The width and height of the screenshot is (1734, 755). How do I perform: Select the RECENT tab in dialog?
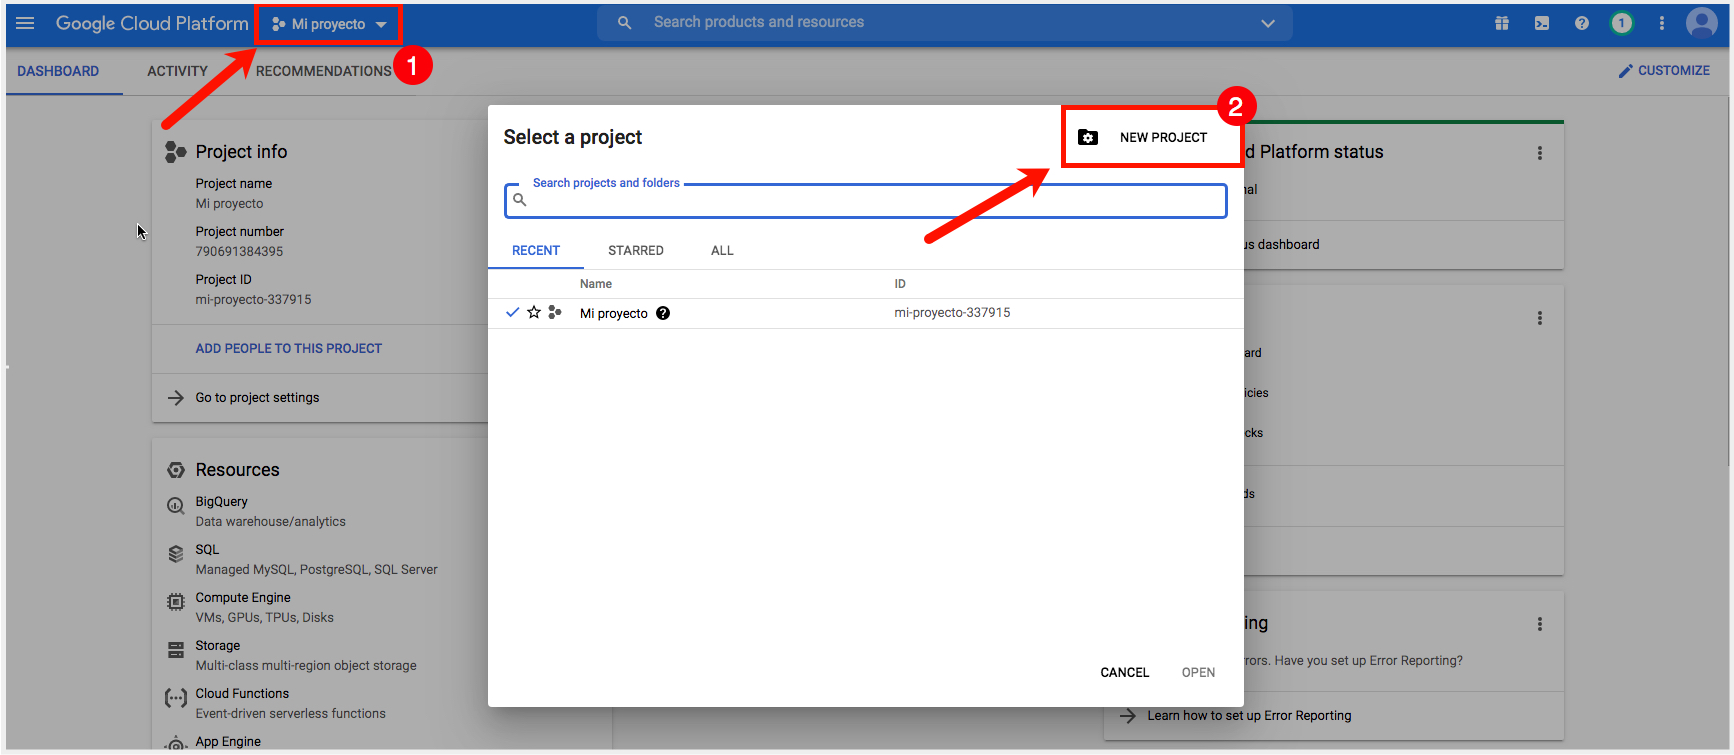[x=536, y=250]
